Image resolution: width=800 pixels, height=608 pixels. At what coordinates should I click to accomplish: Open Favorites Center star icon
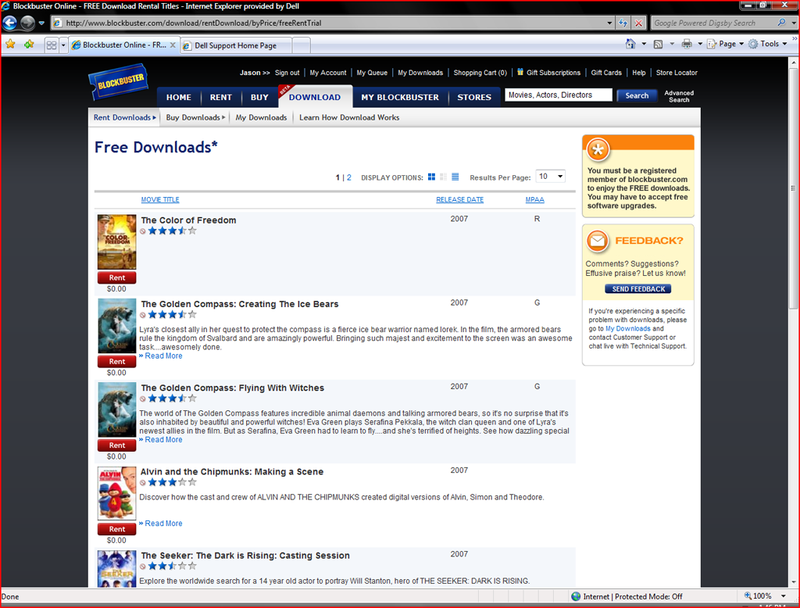pos(10,44)
